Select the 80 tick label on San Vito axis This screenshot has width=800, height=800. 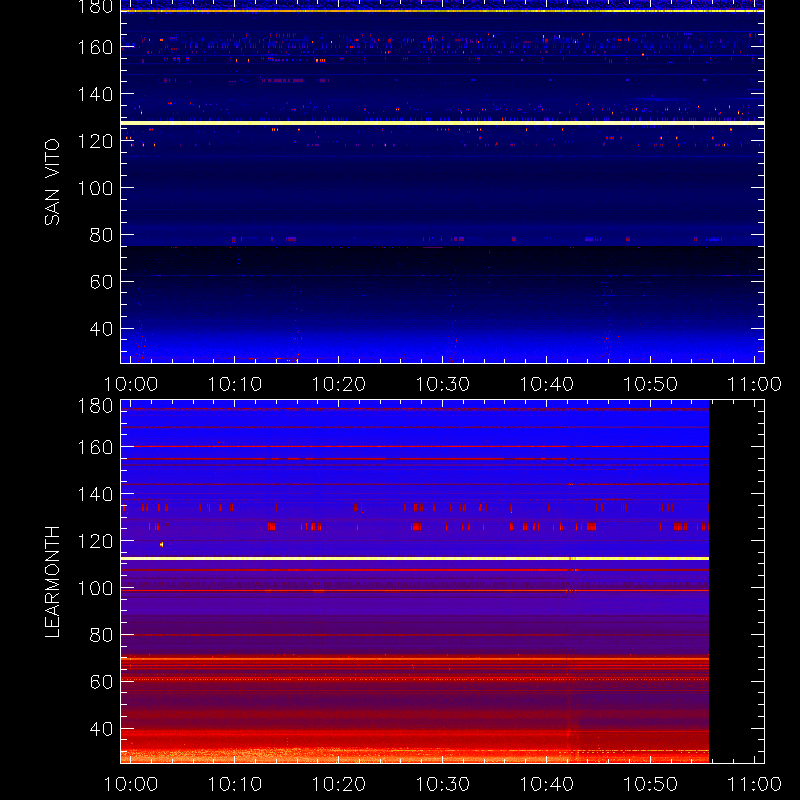point(101,235)
